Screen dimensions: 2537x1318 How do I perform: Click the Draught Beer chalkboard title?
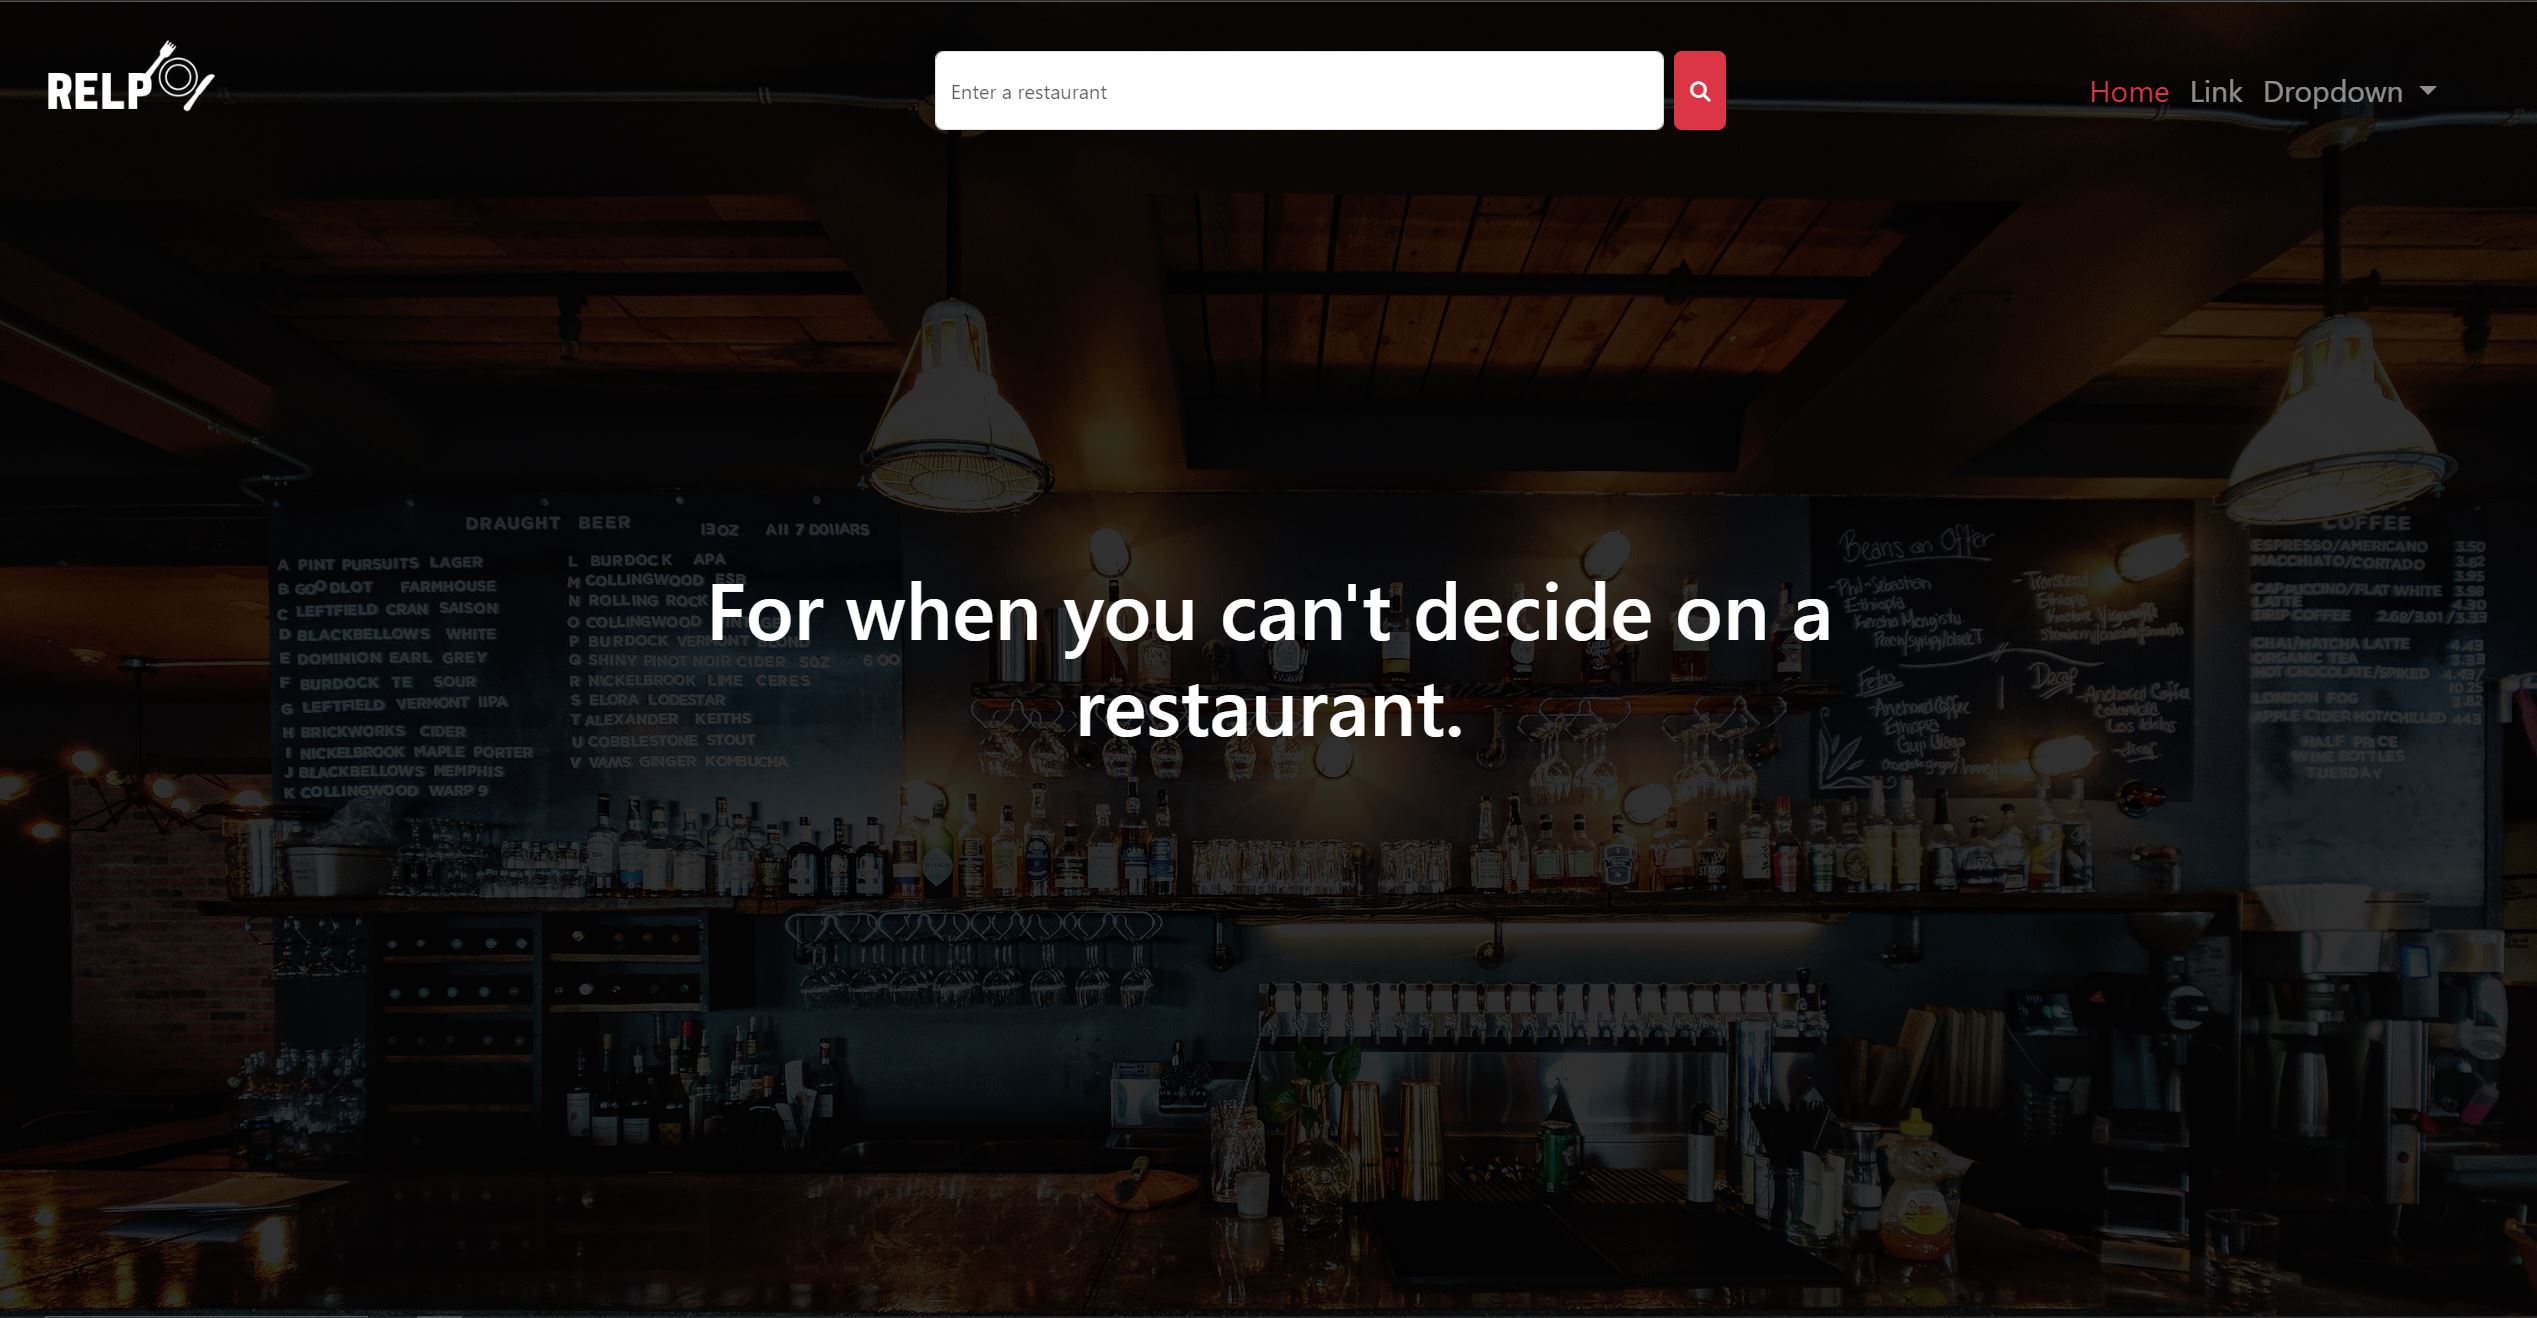548,523
